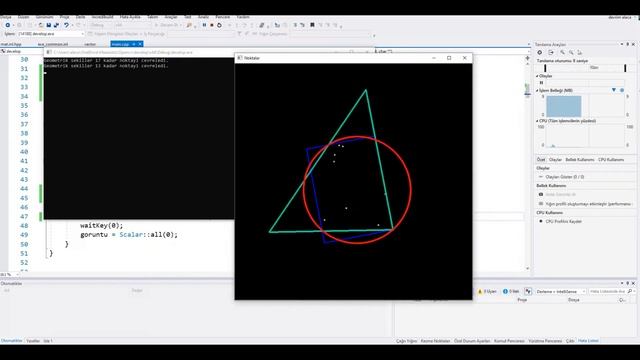Switch to CPU Kullanımı tab in Diagnostic Tools
This screenshot has height=360, width=640.
[611, 160]
